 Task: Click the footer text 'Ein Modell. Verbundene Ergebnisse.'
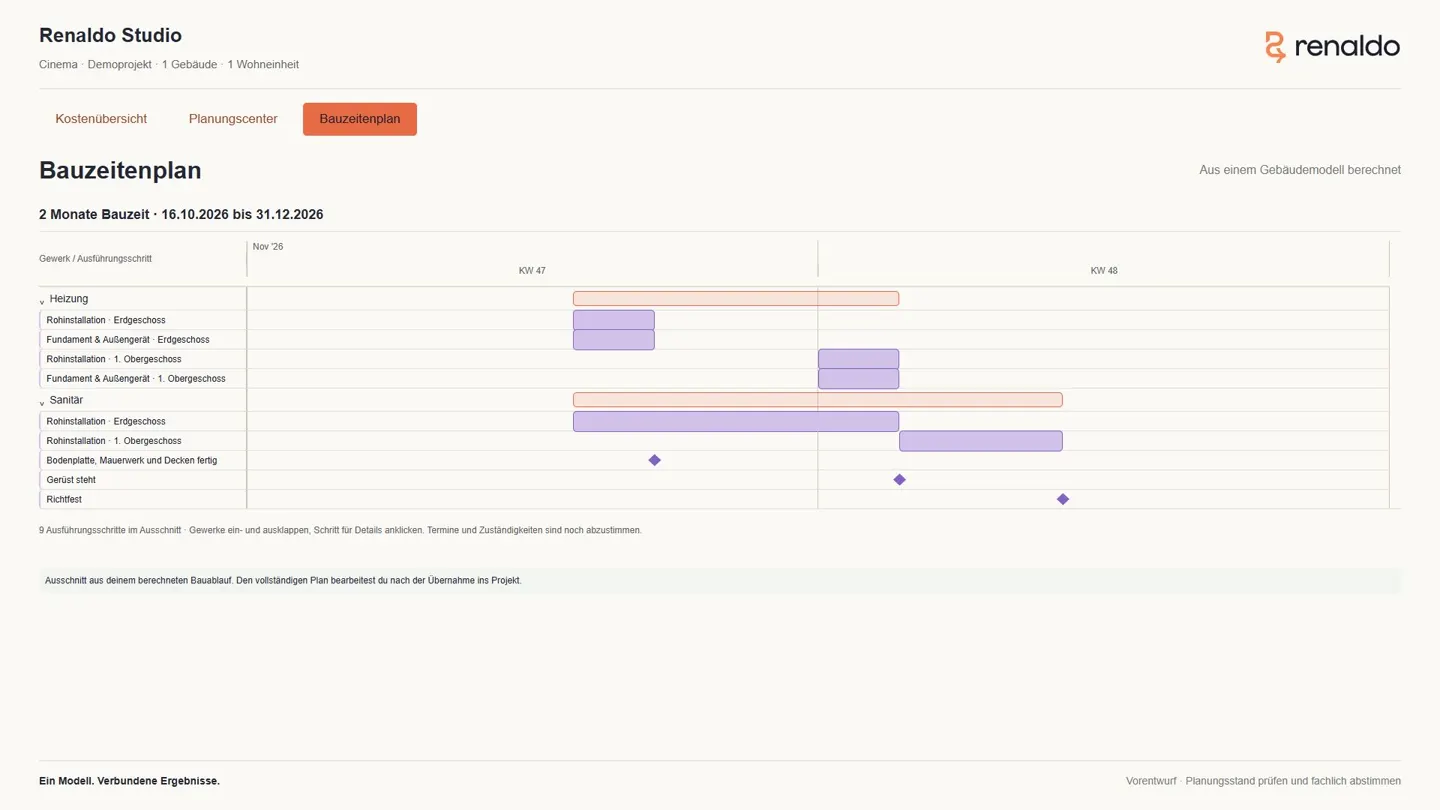coord(129,781)
